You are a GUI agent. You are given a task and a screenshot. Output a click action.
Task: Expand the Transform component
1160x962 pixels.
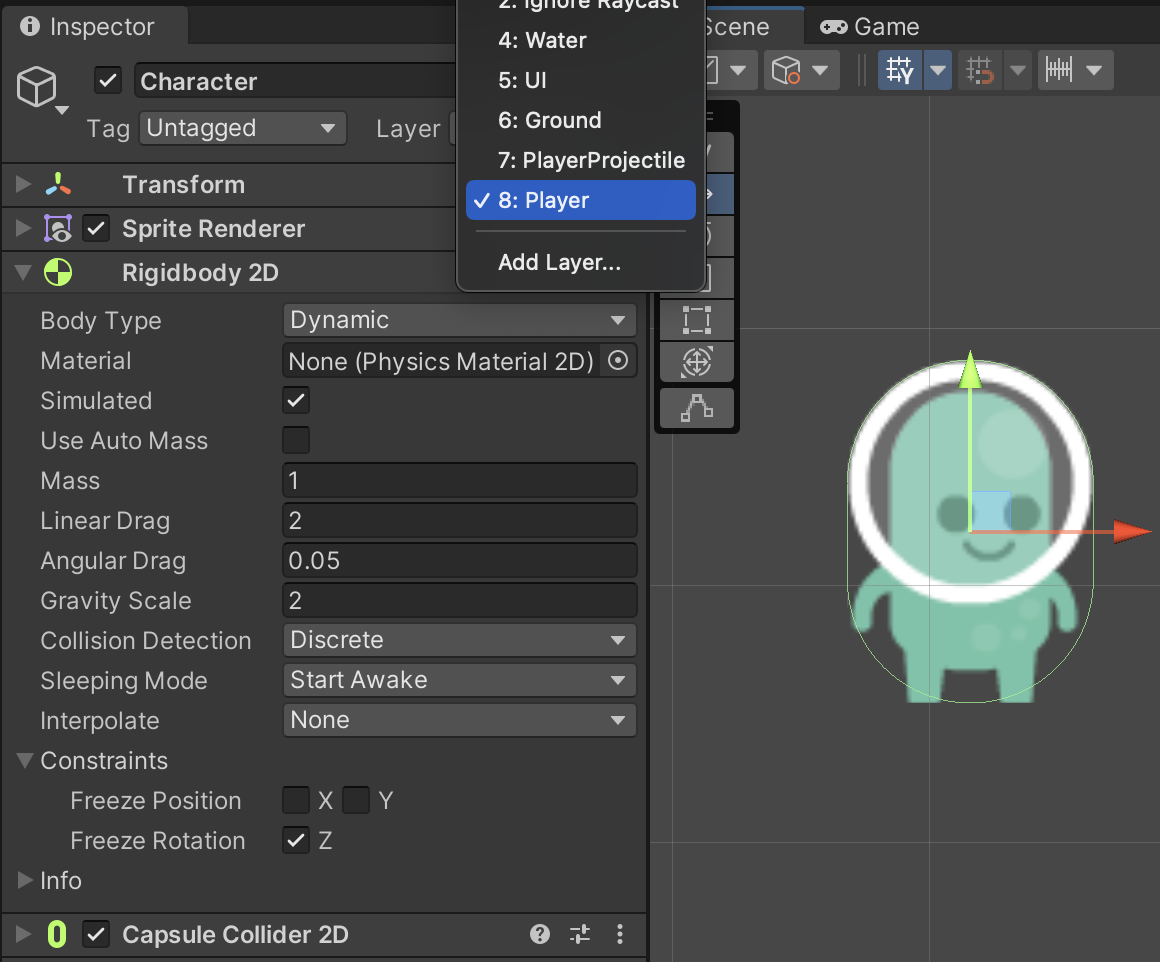[23, 185]
